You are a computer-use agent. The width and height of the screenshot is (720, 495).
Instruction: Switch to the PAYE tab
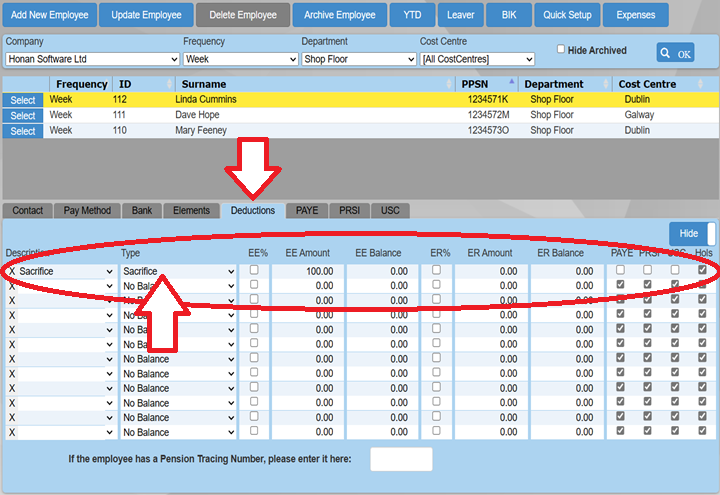point(306,210)
